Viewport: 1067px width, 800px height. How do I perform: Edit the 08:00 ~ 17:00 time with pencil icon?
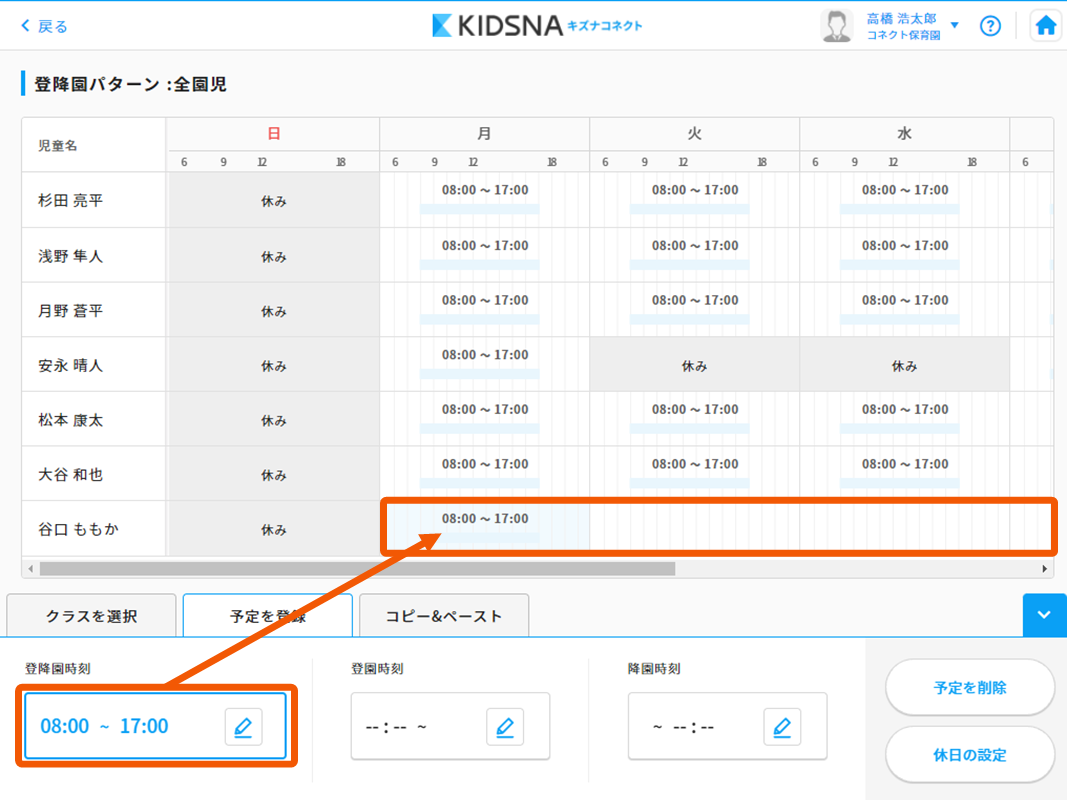click(x=243, y=727)
